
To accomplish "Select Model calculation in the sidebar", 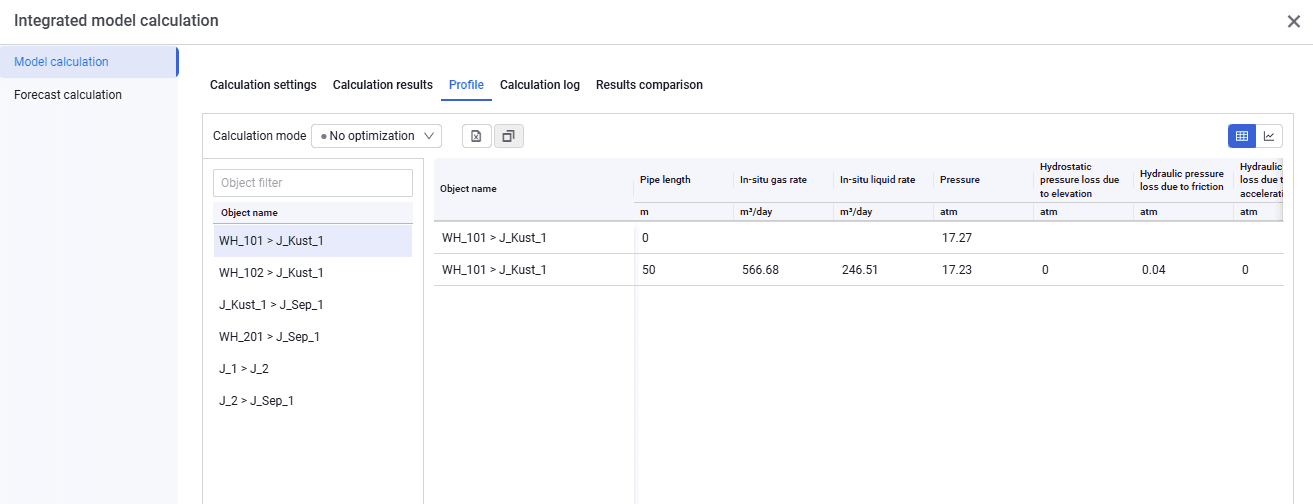I will pyautogui.click(x=88, y=61).
